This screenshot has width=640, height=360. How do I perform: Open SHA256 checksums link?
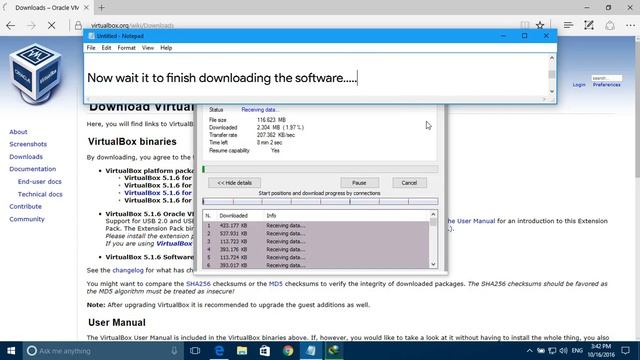pyautogui.click(x=198, y=284)
